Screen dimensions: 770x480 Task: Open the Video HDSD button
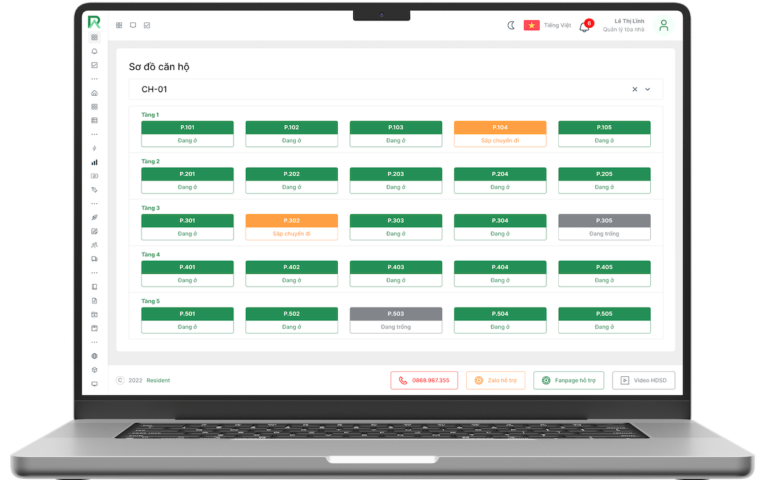point(643,380)
